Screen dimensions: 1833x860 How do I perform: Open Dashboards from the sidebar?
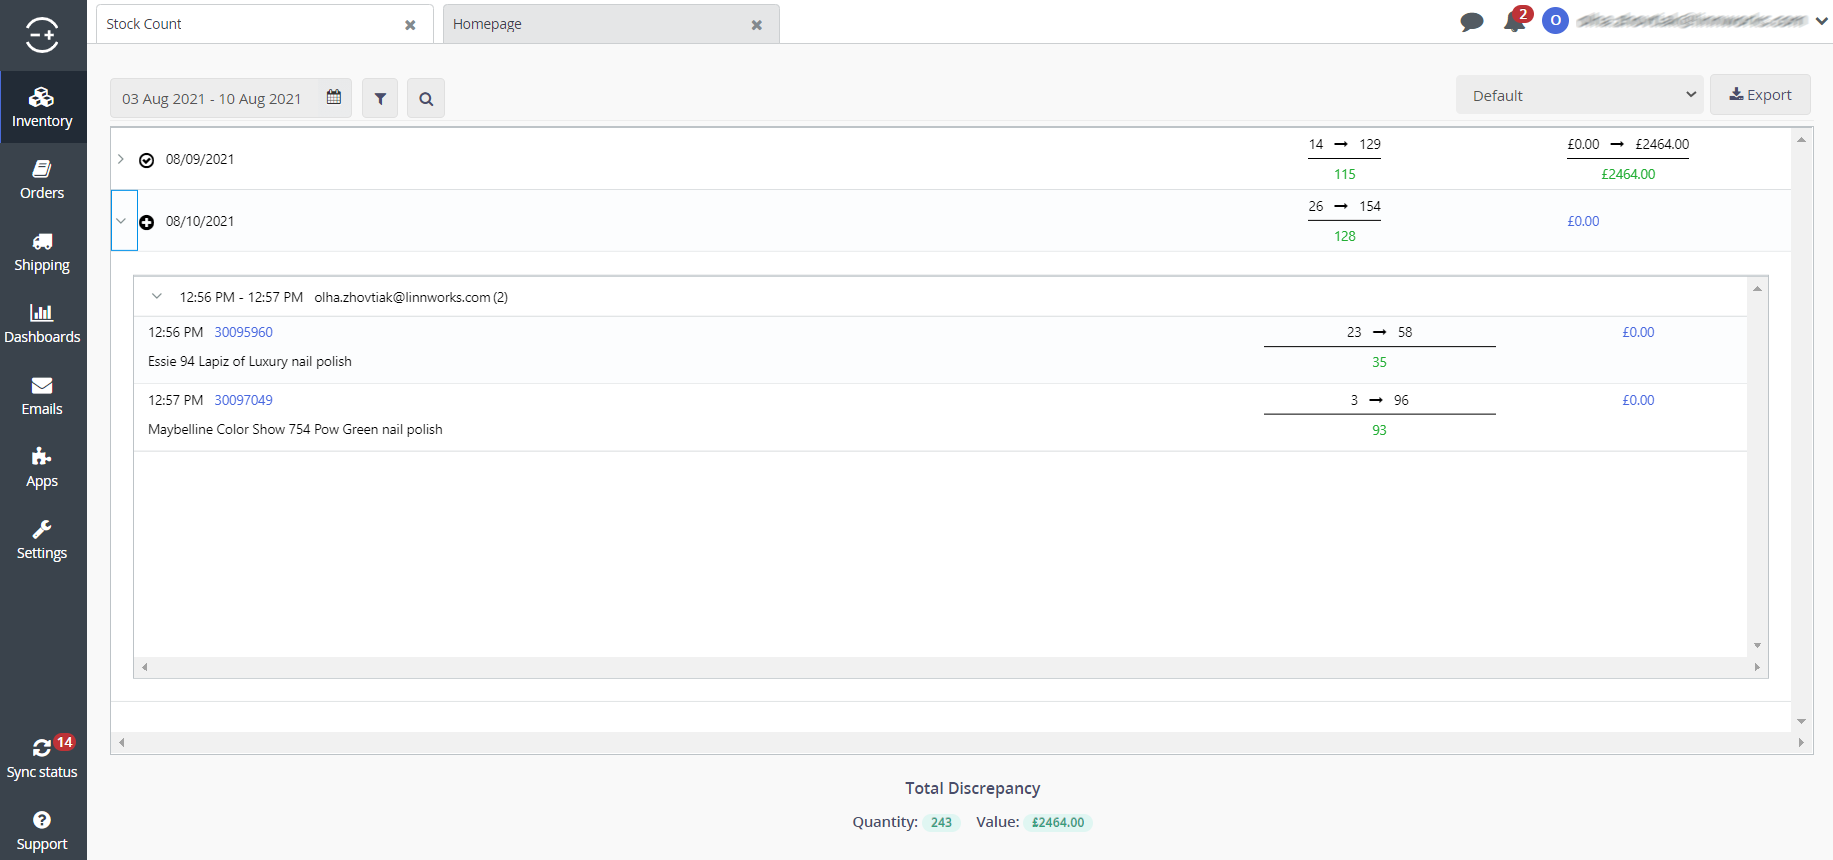coord(42,323)
